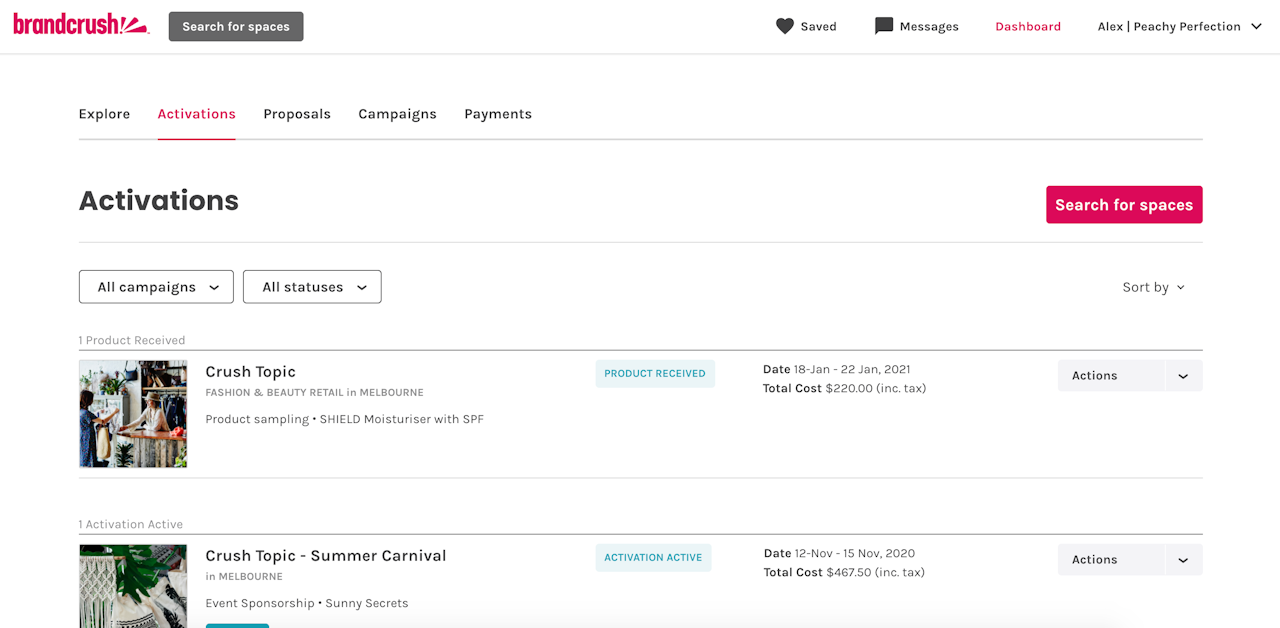1280x628 pixels.
Task: Open the Crush Topic listing thumbnail
Action: 133,414
